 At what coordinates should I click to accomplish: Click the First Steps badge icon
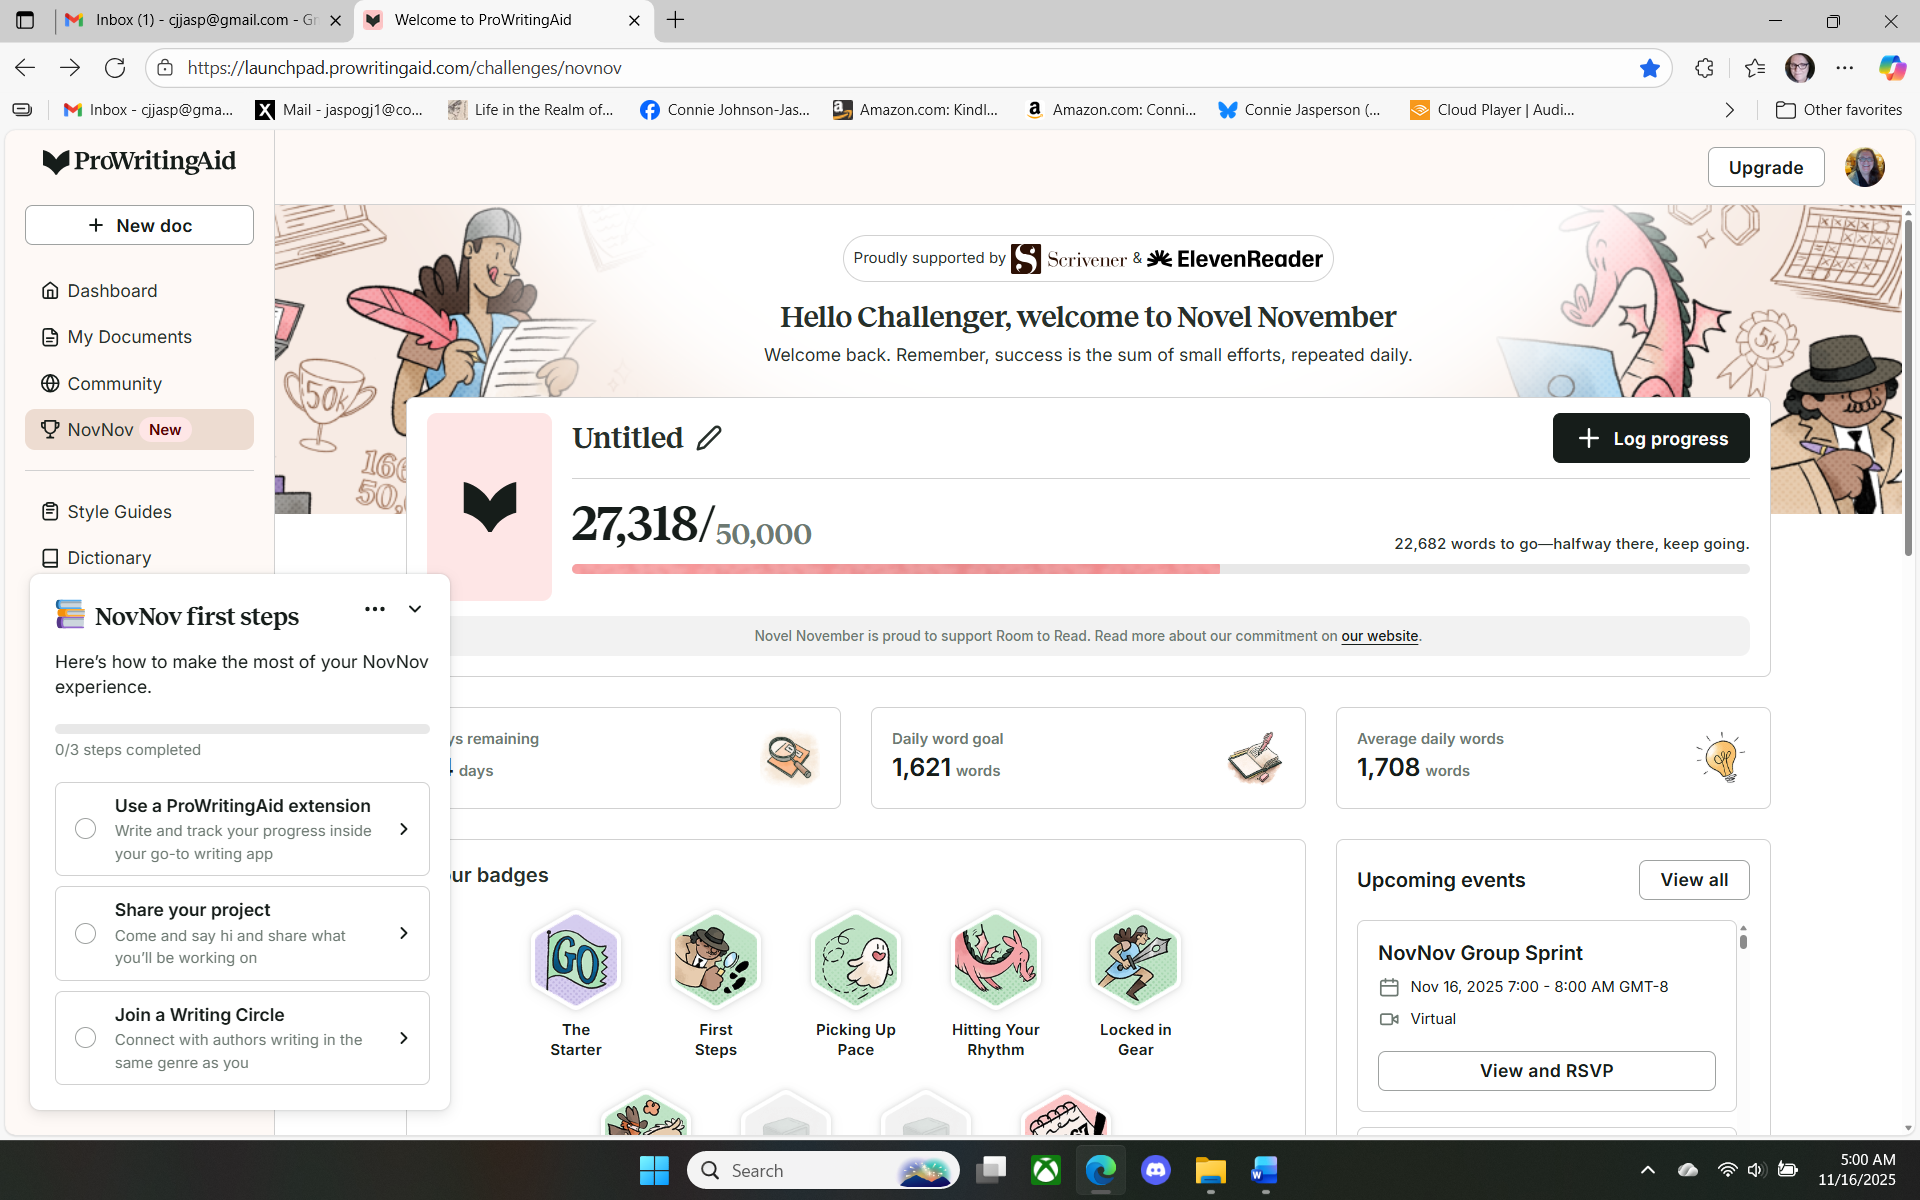click(x=715, y=960)
